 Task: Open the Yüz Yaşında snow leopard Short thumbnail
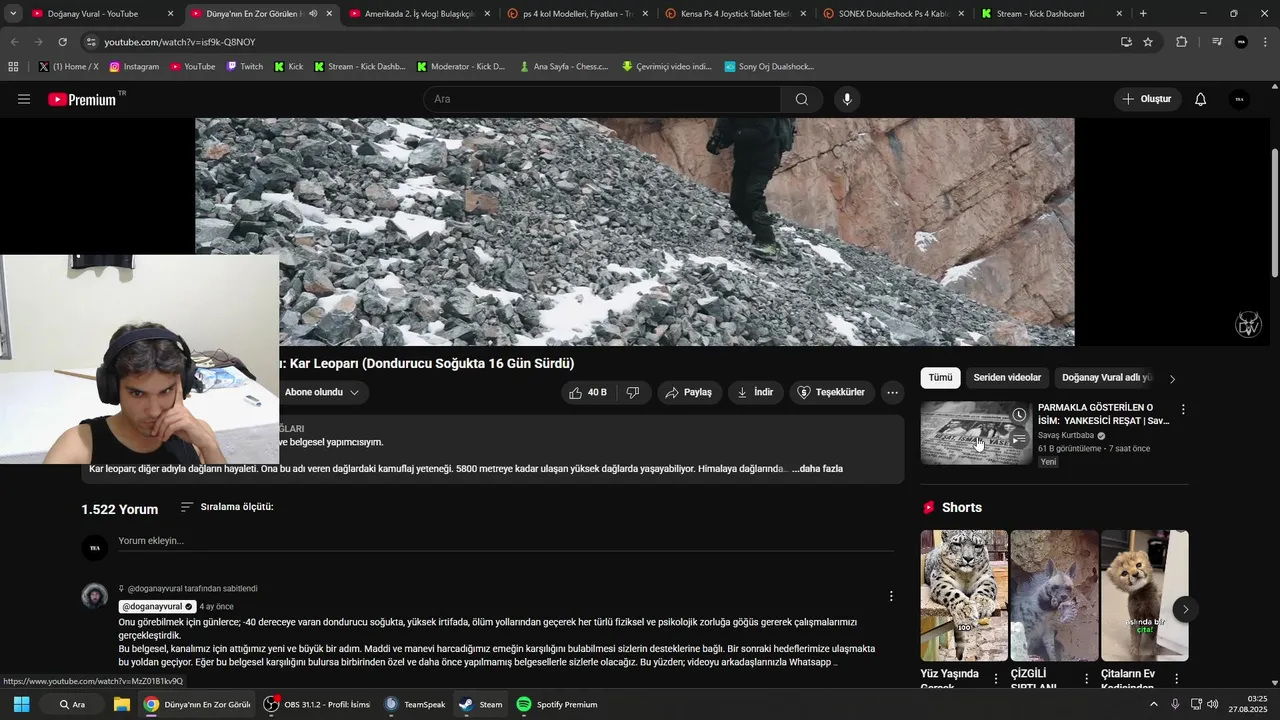tap(964, 596)
